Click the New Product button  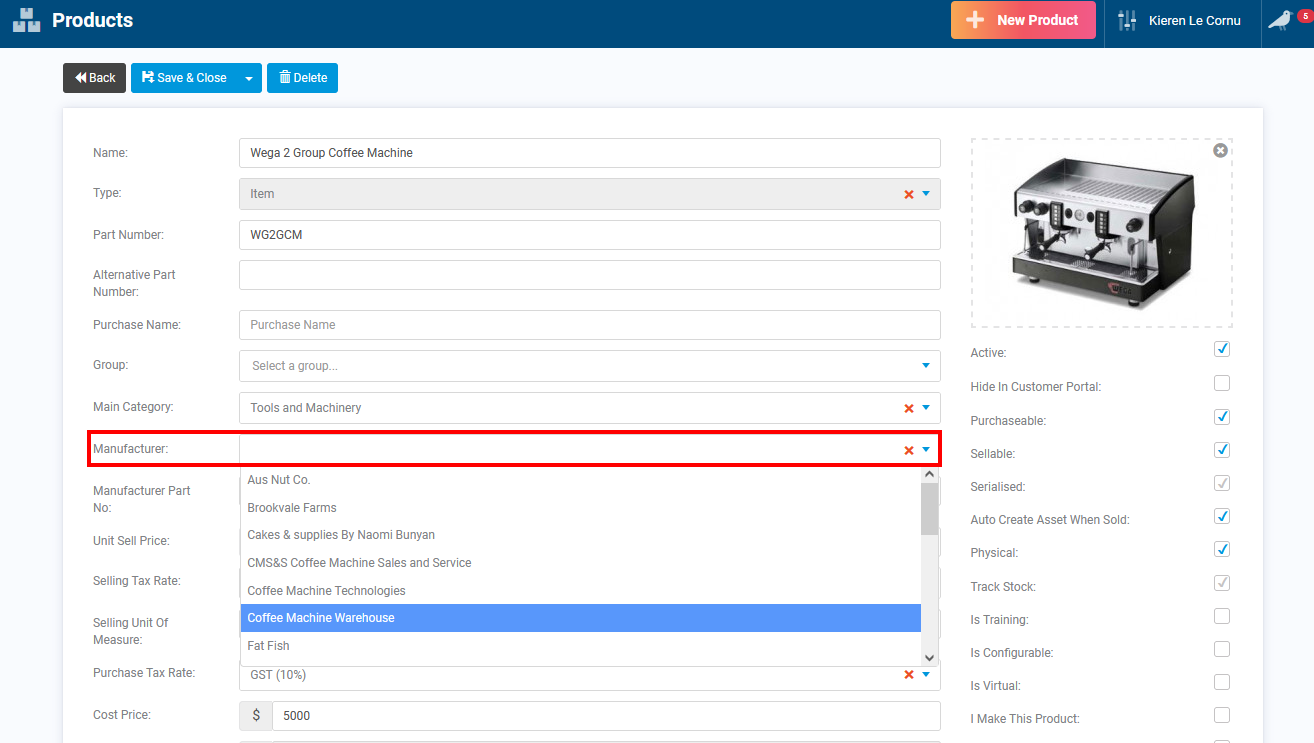click(x=1023, y=20)
